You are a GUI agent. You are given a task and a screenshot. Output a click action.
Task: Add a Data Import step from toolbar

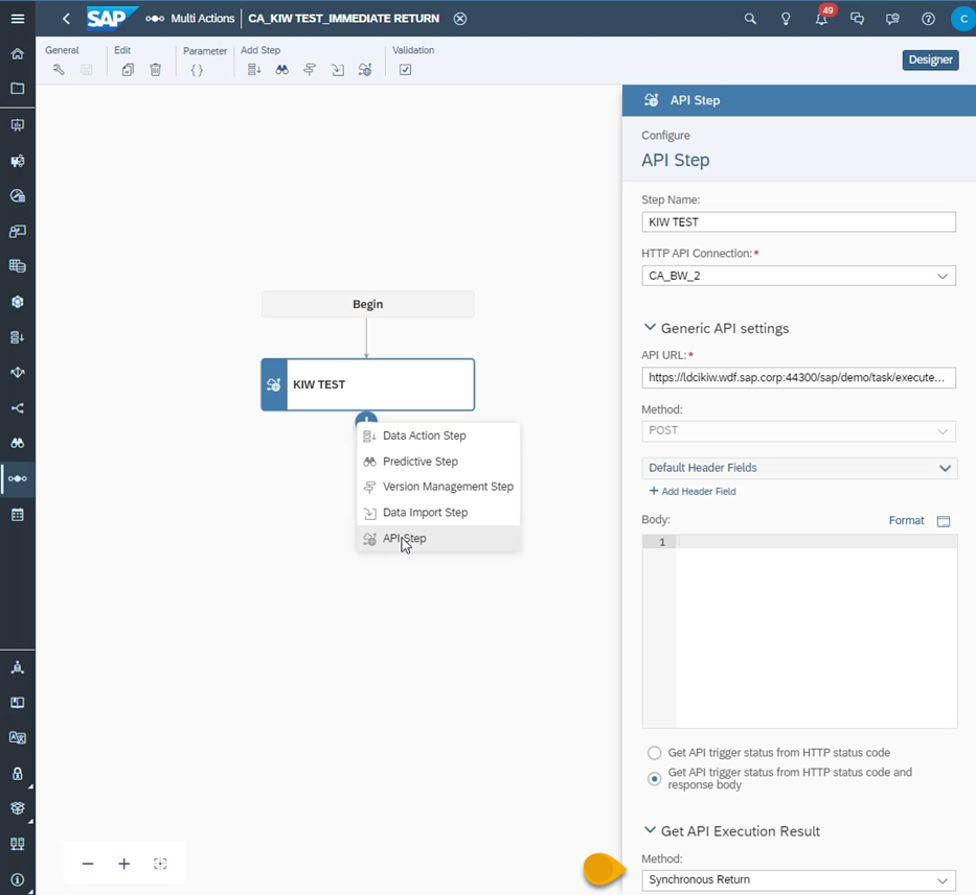(x=337, y=70)
